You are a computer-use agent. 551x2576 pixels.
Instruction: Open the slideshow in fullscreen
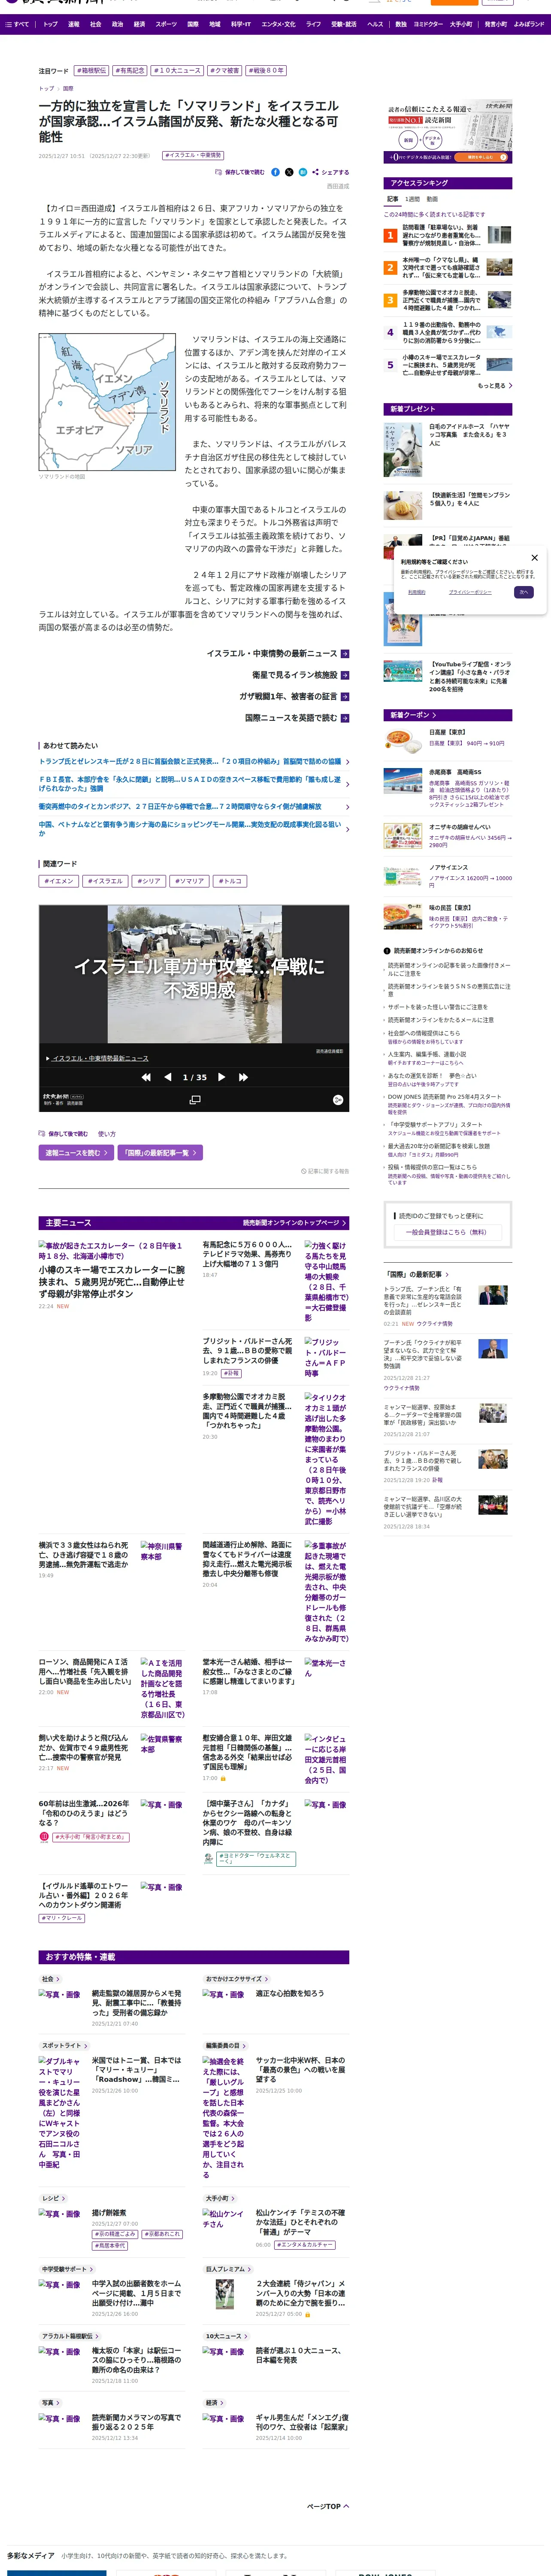coord(195,1099)
